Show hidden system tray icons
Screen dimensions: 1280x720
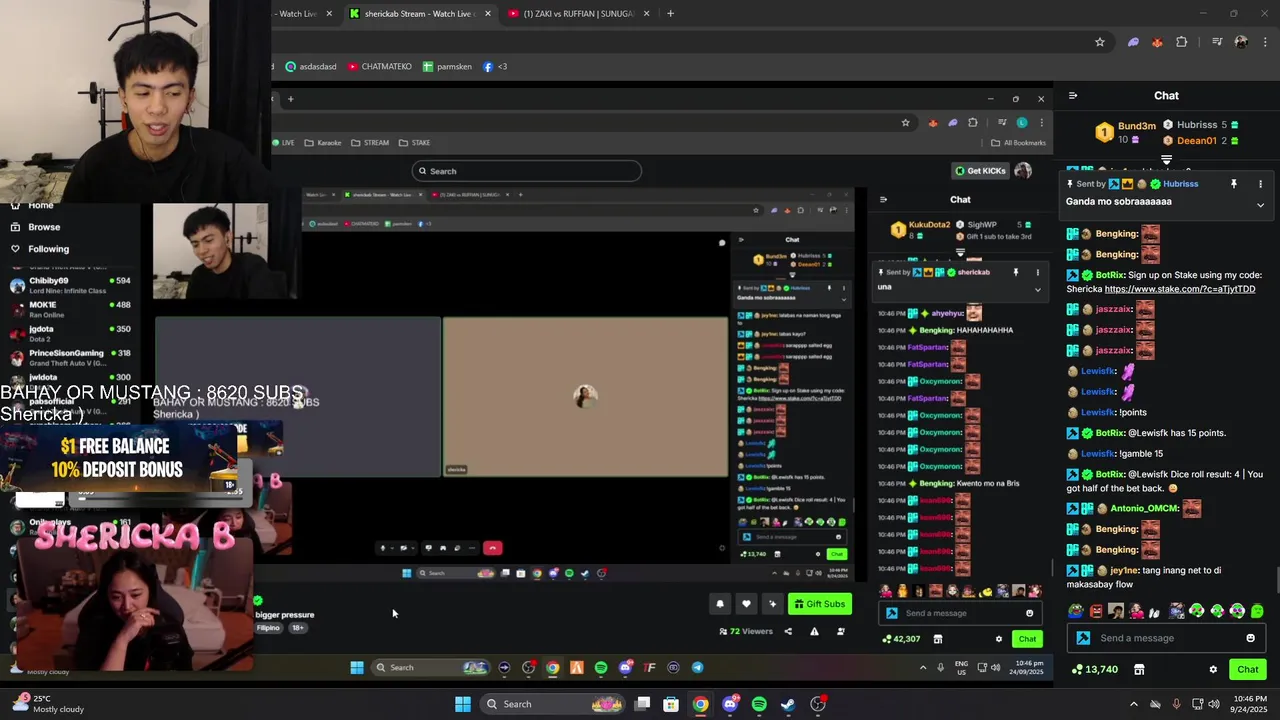click(x=1133, y=704)
